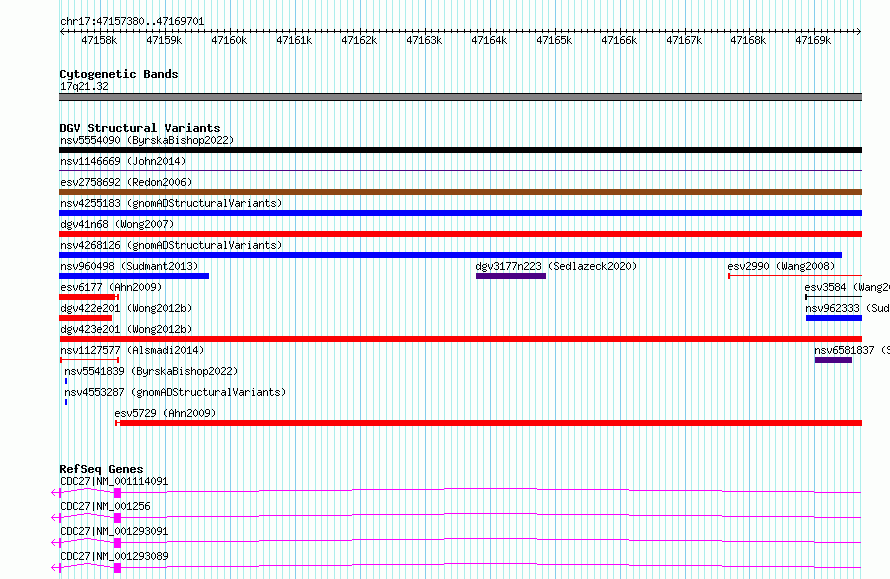Screen dimensions: 890x579
Task: Click the nsv1127577 (Alsmadi2014) label
Action: click(x=132, y=350)
